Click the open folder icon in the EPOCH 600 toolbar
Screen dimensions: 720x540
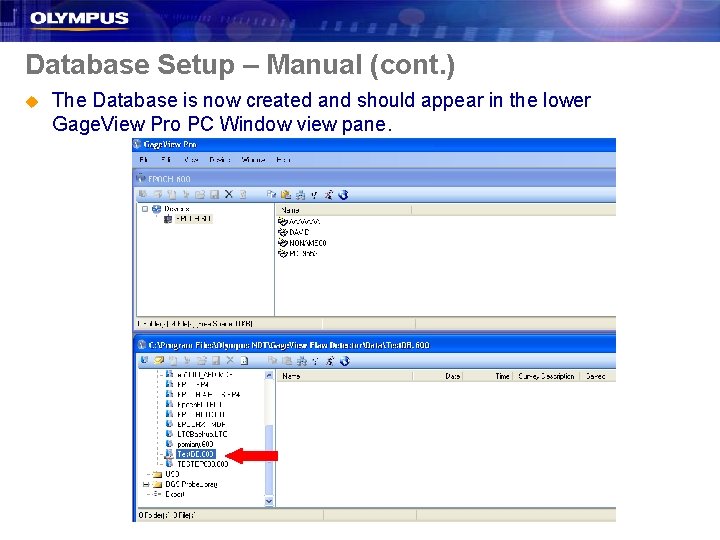[200, 195]
